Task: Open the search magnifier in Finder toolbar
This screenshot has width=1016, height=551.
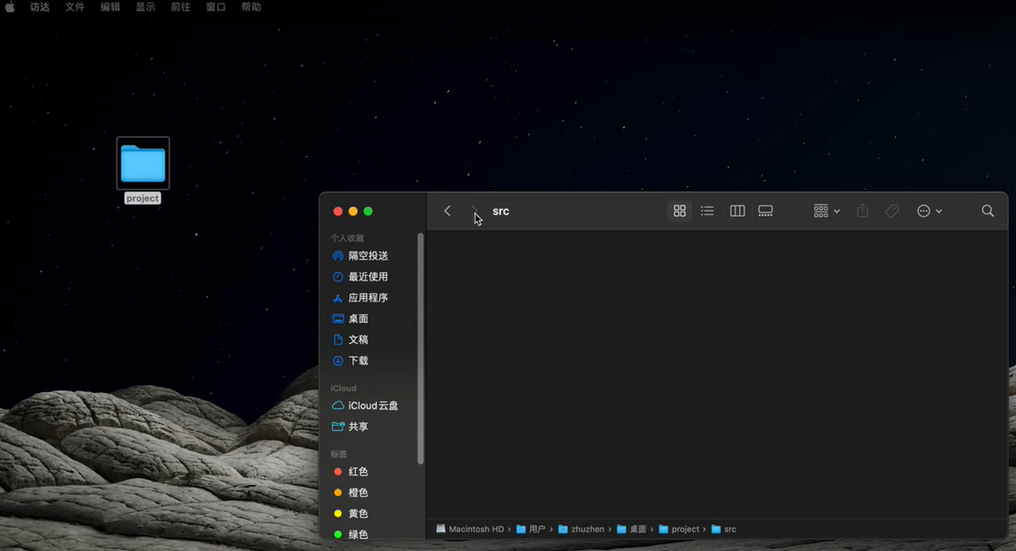Action: (x=987, y=211)
